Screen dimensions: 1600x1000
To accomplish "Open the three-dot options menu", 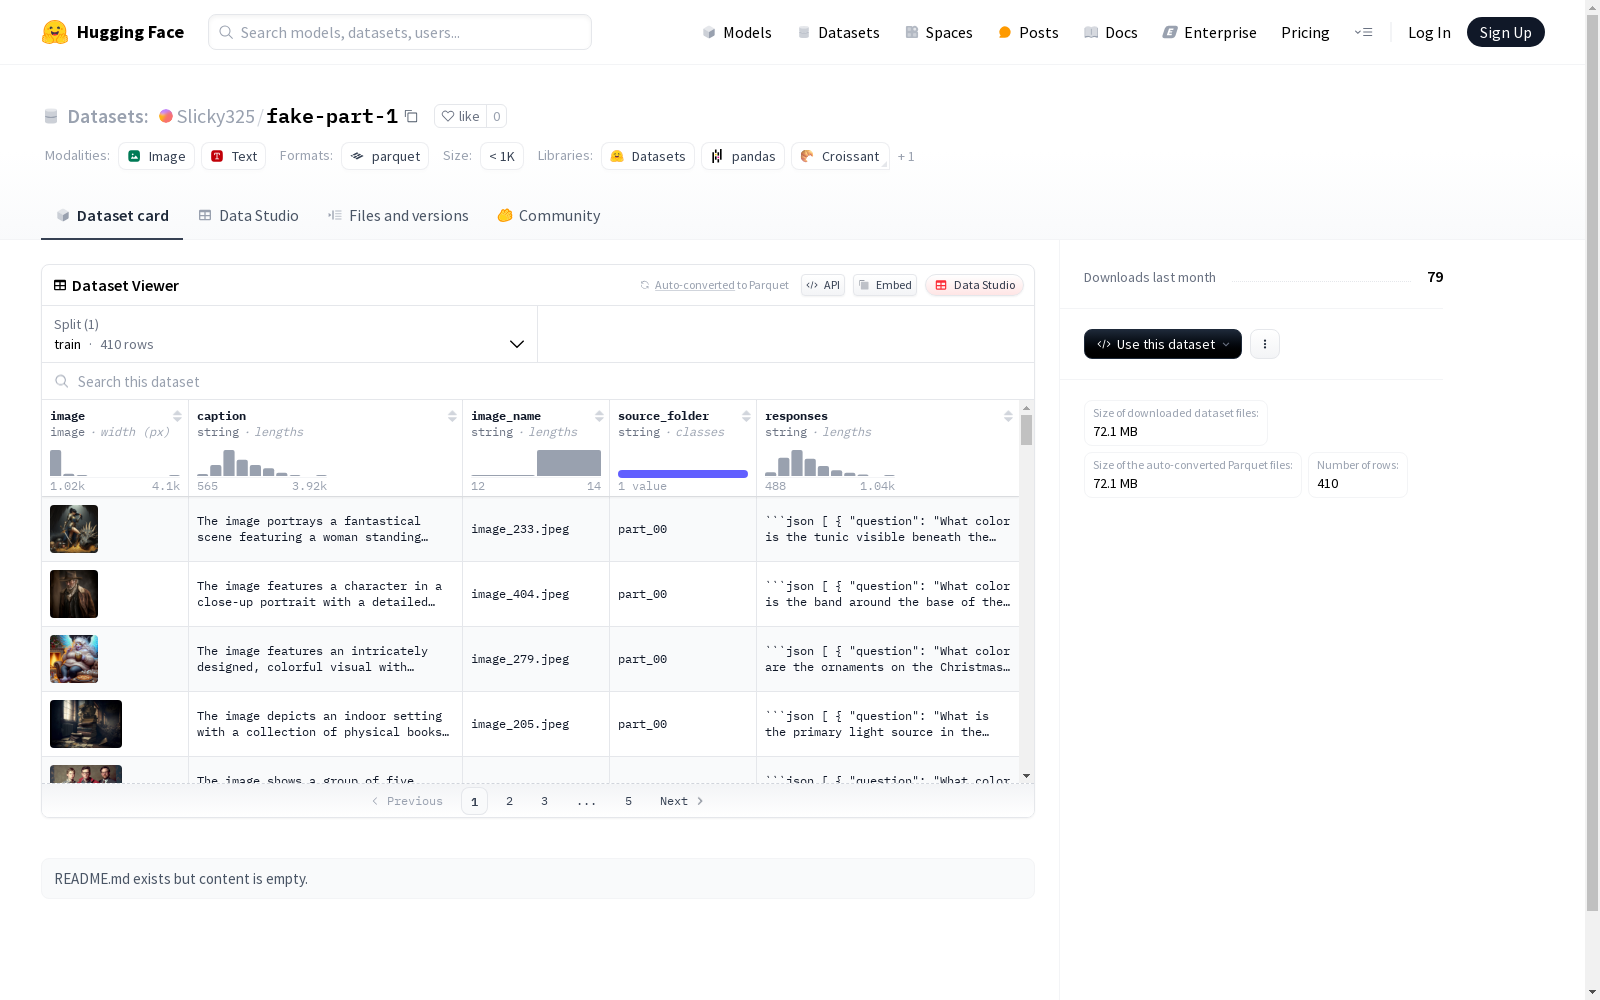I will pyautogui.click(x=1265, y=344).
